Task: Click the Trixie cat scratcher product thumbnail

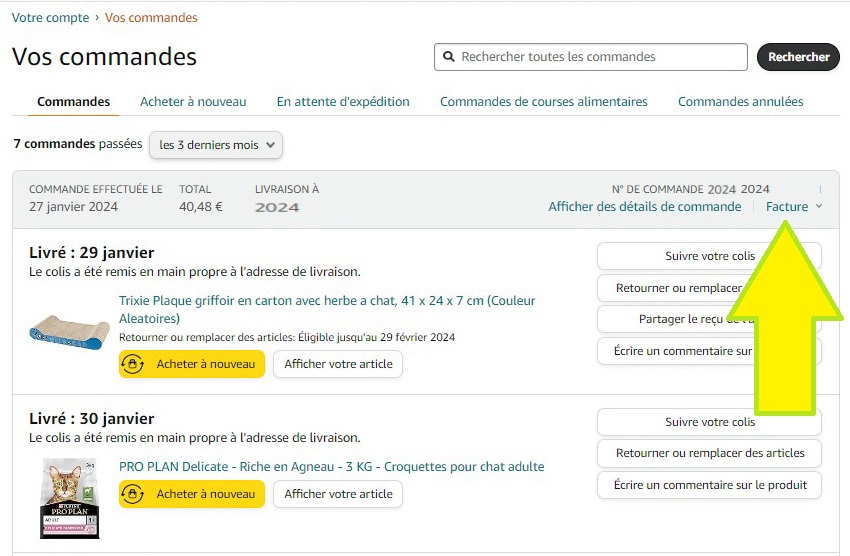Action: coord(69,331)
